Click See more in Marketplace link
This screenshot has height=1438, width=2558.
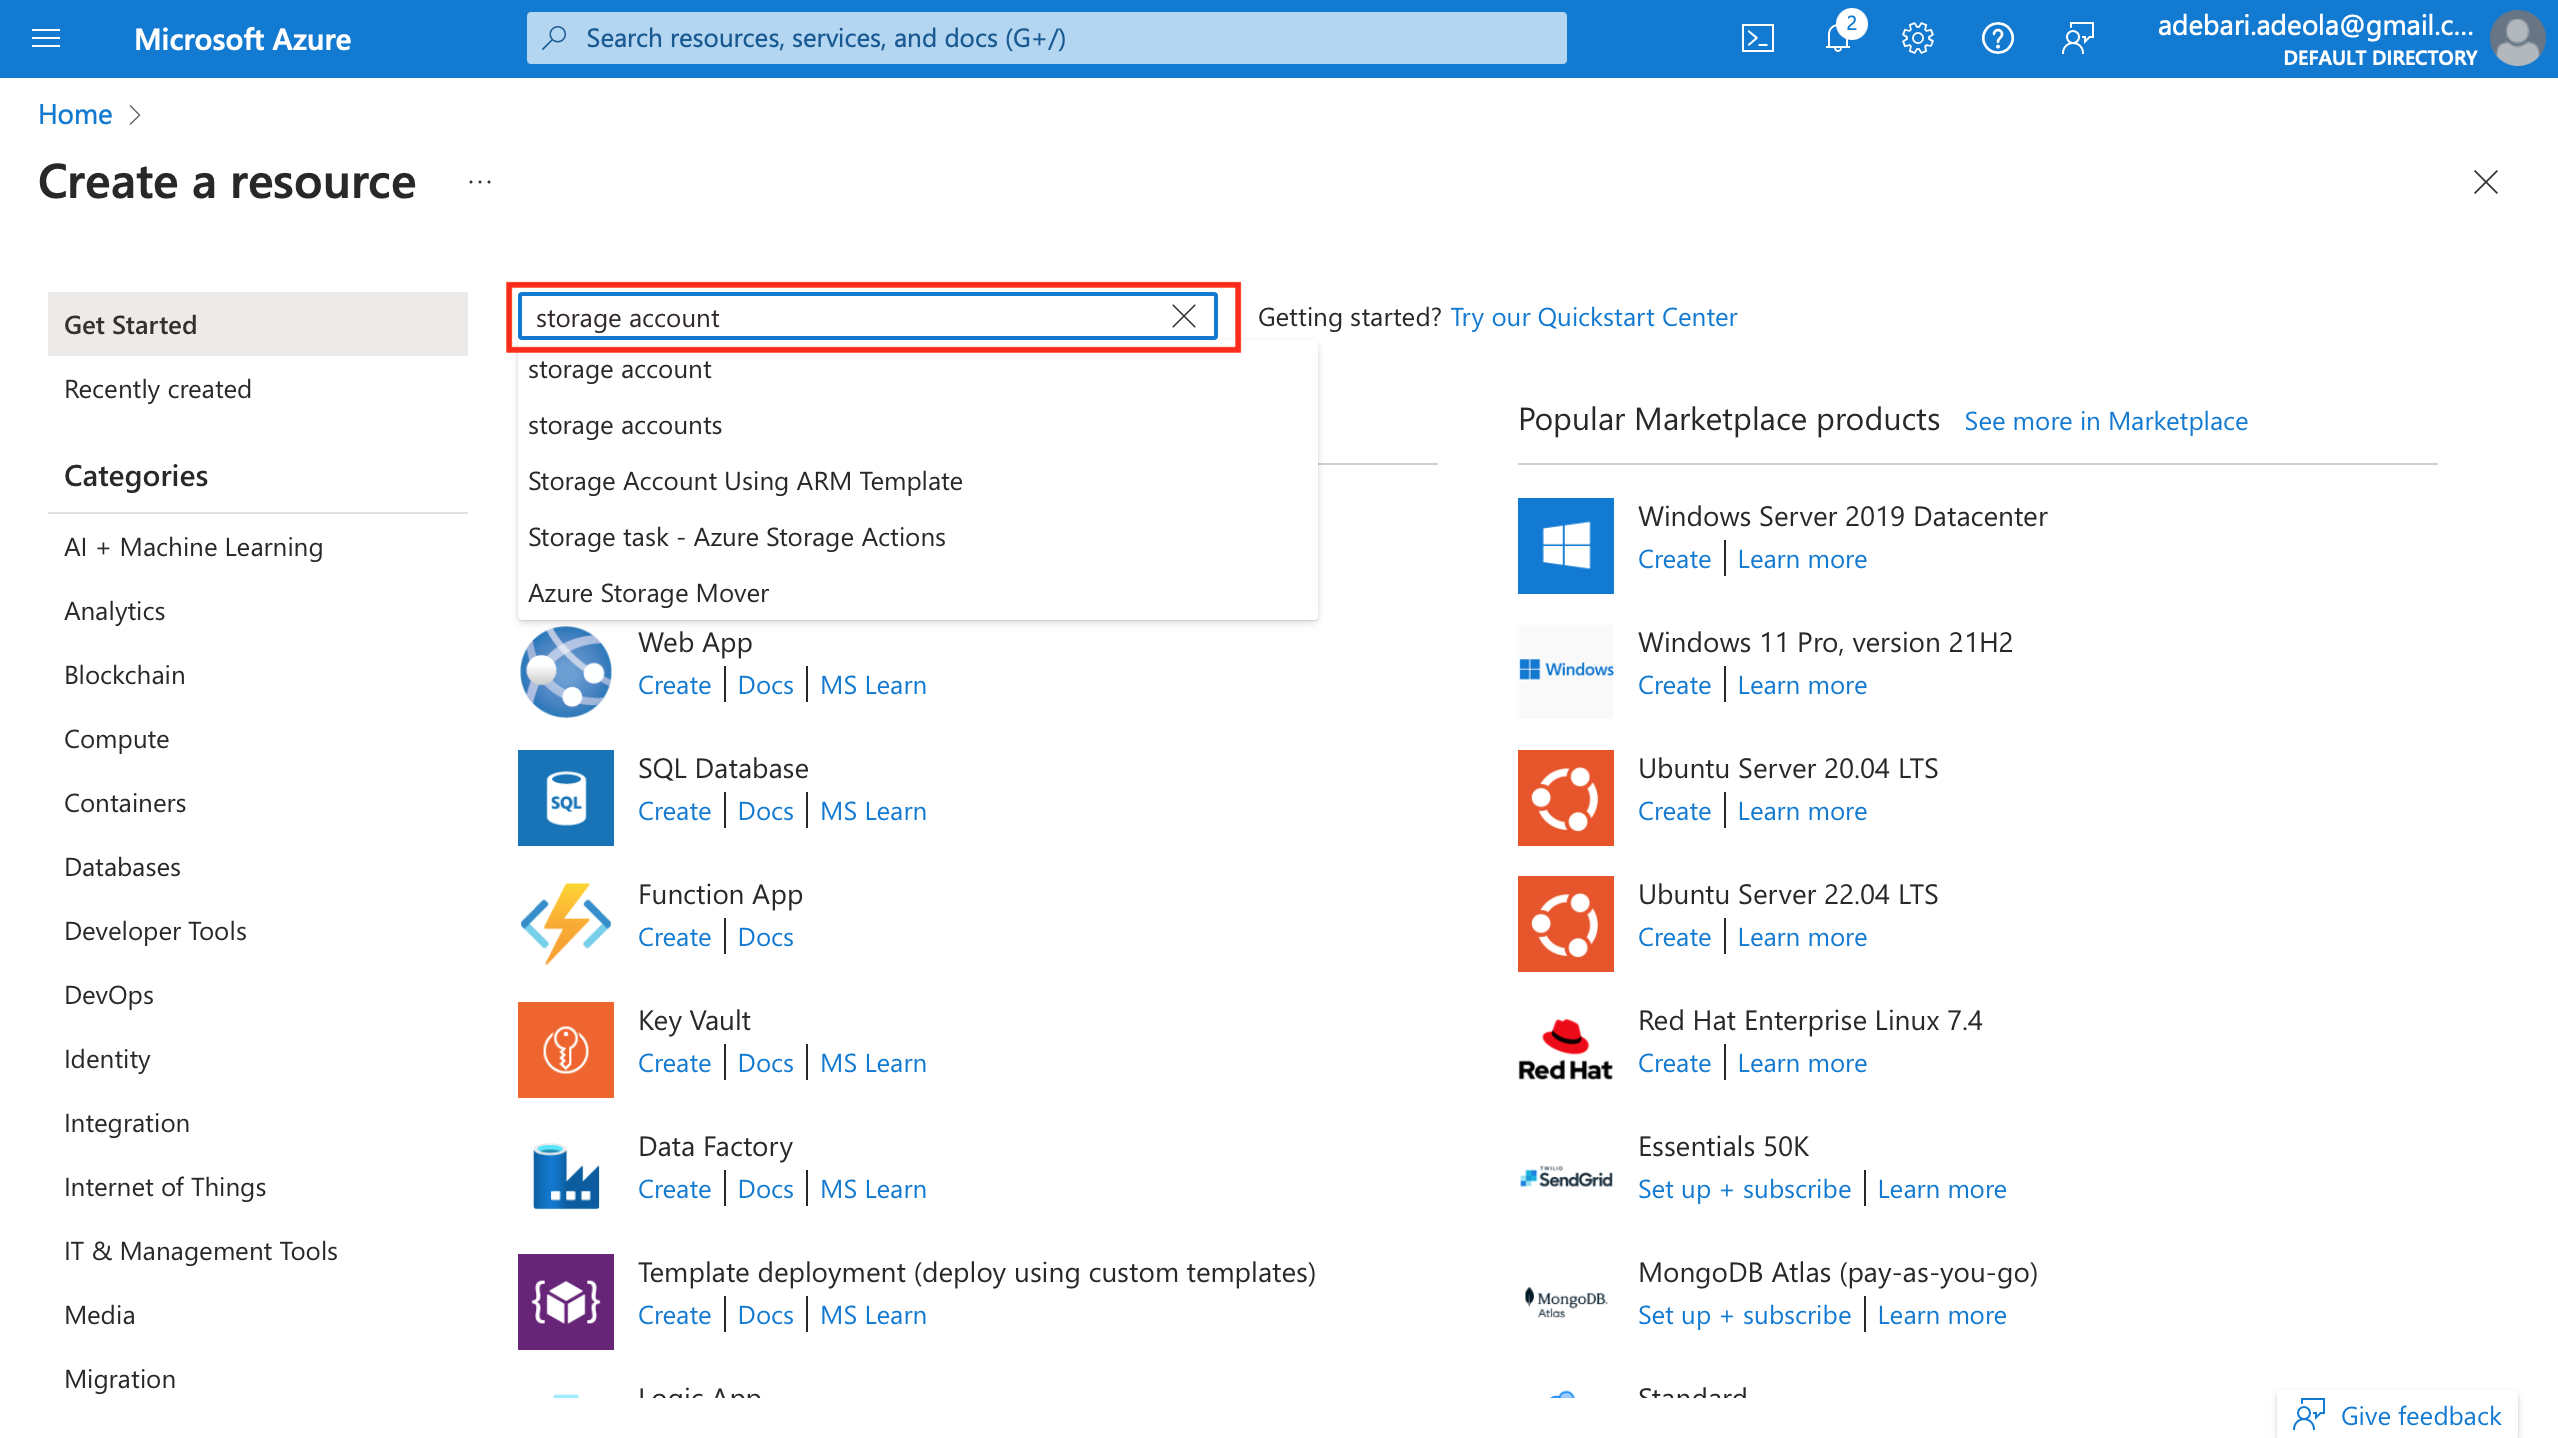pyautogui.click(x=2105, y=421)
